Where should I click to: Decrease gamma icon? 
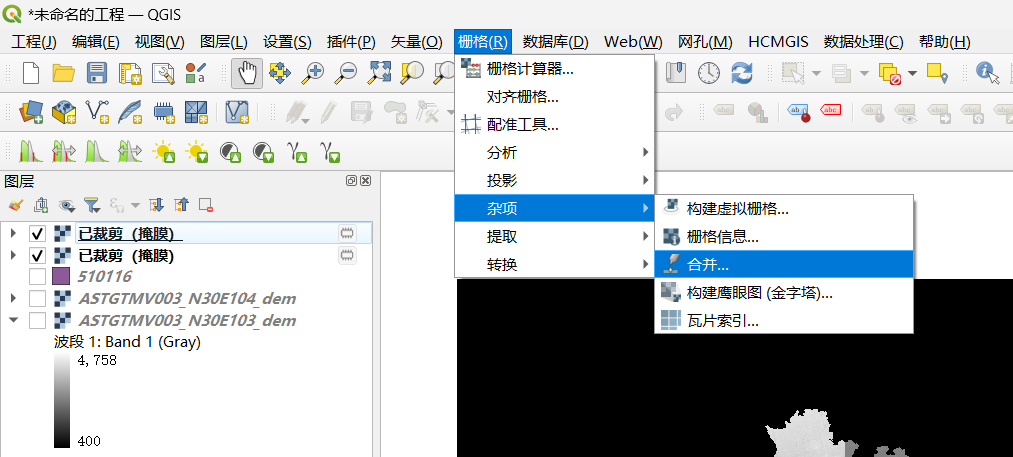pyautogui.click(x=331, y=152)
